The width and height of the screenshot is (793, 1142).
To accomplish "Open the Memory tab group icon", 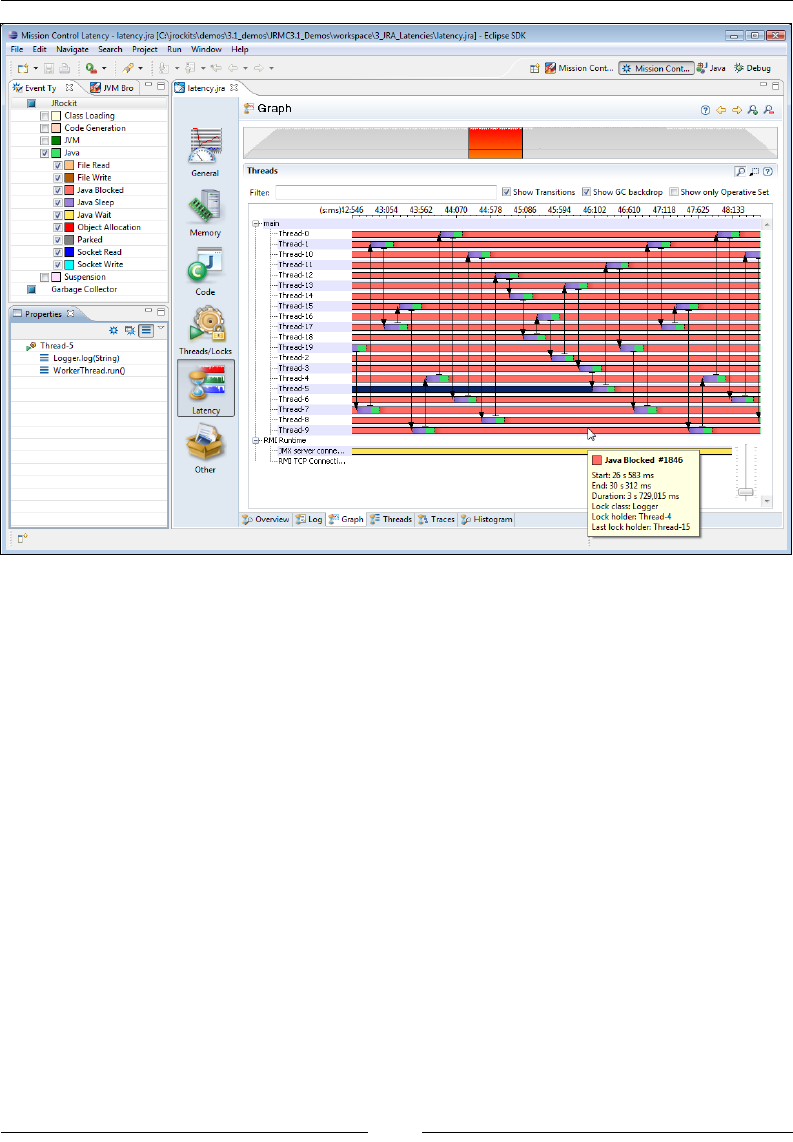I will pyautogui.click(x=205, y=207).
